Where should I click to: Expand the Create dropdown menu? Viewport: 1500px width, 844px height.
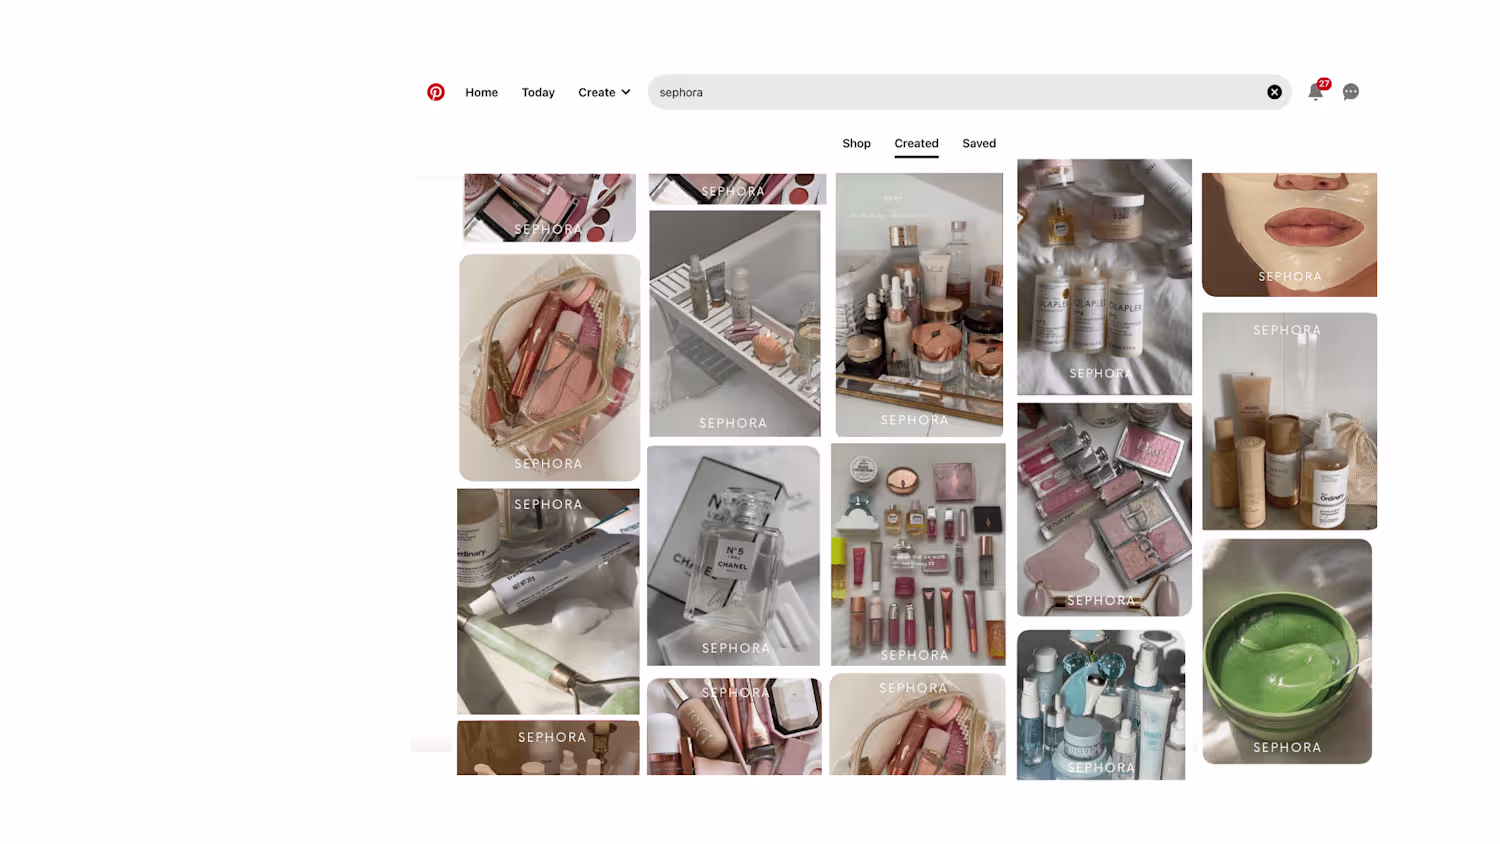[604, 92]
